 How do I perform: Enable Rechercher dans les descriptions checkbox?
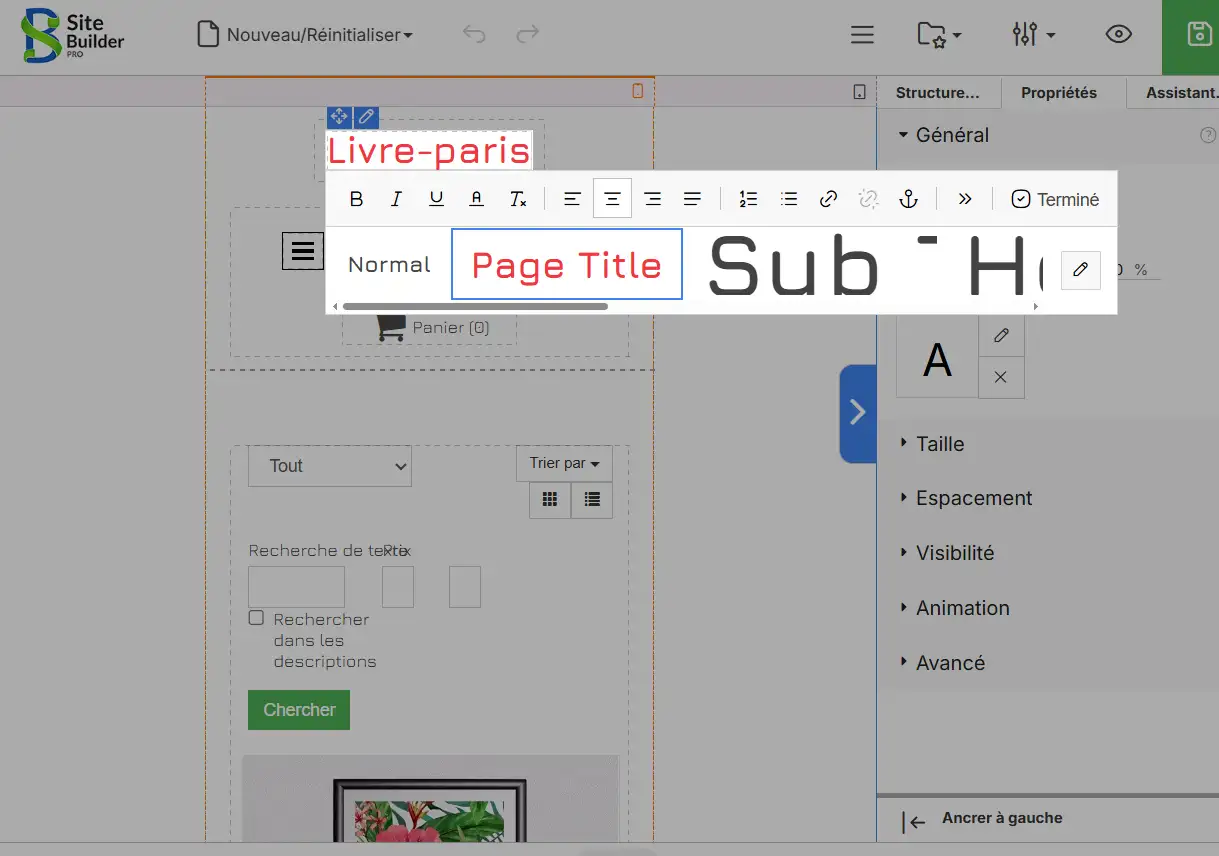pos(257,618)
